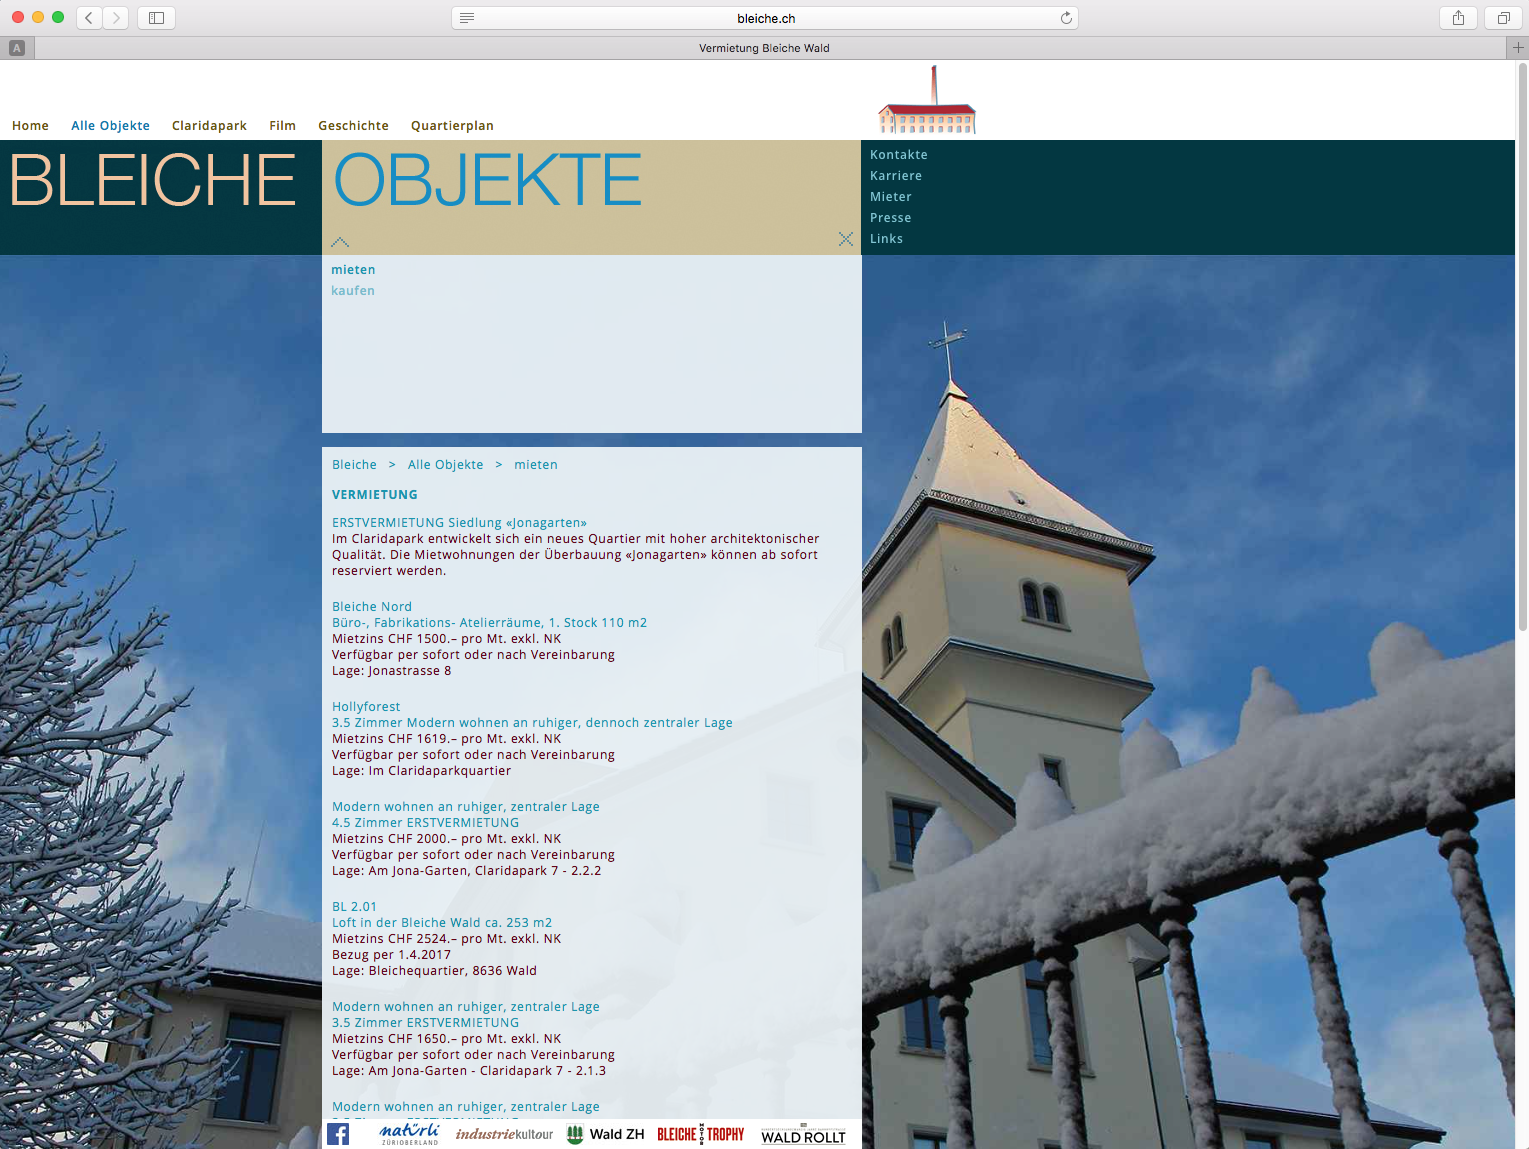Open the Safari share button
The image size is (1529, 1149).
tap(1458, 17)
